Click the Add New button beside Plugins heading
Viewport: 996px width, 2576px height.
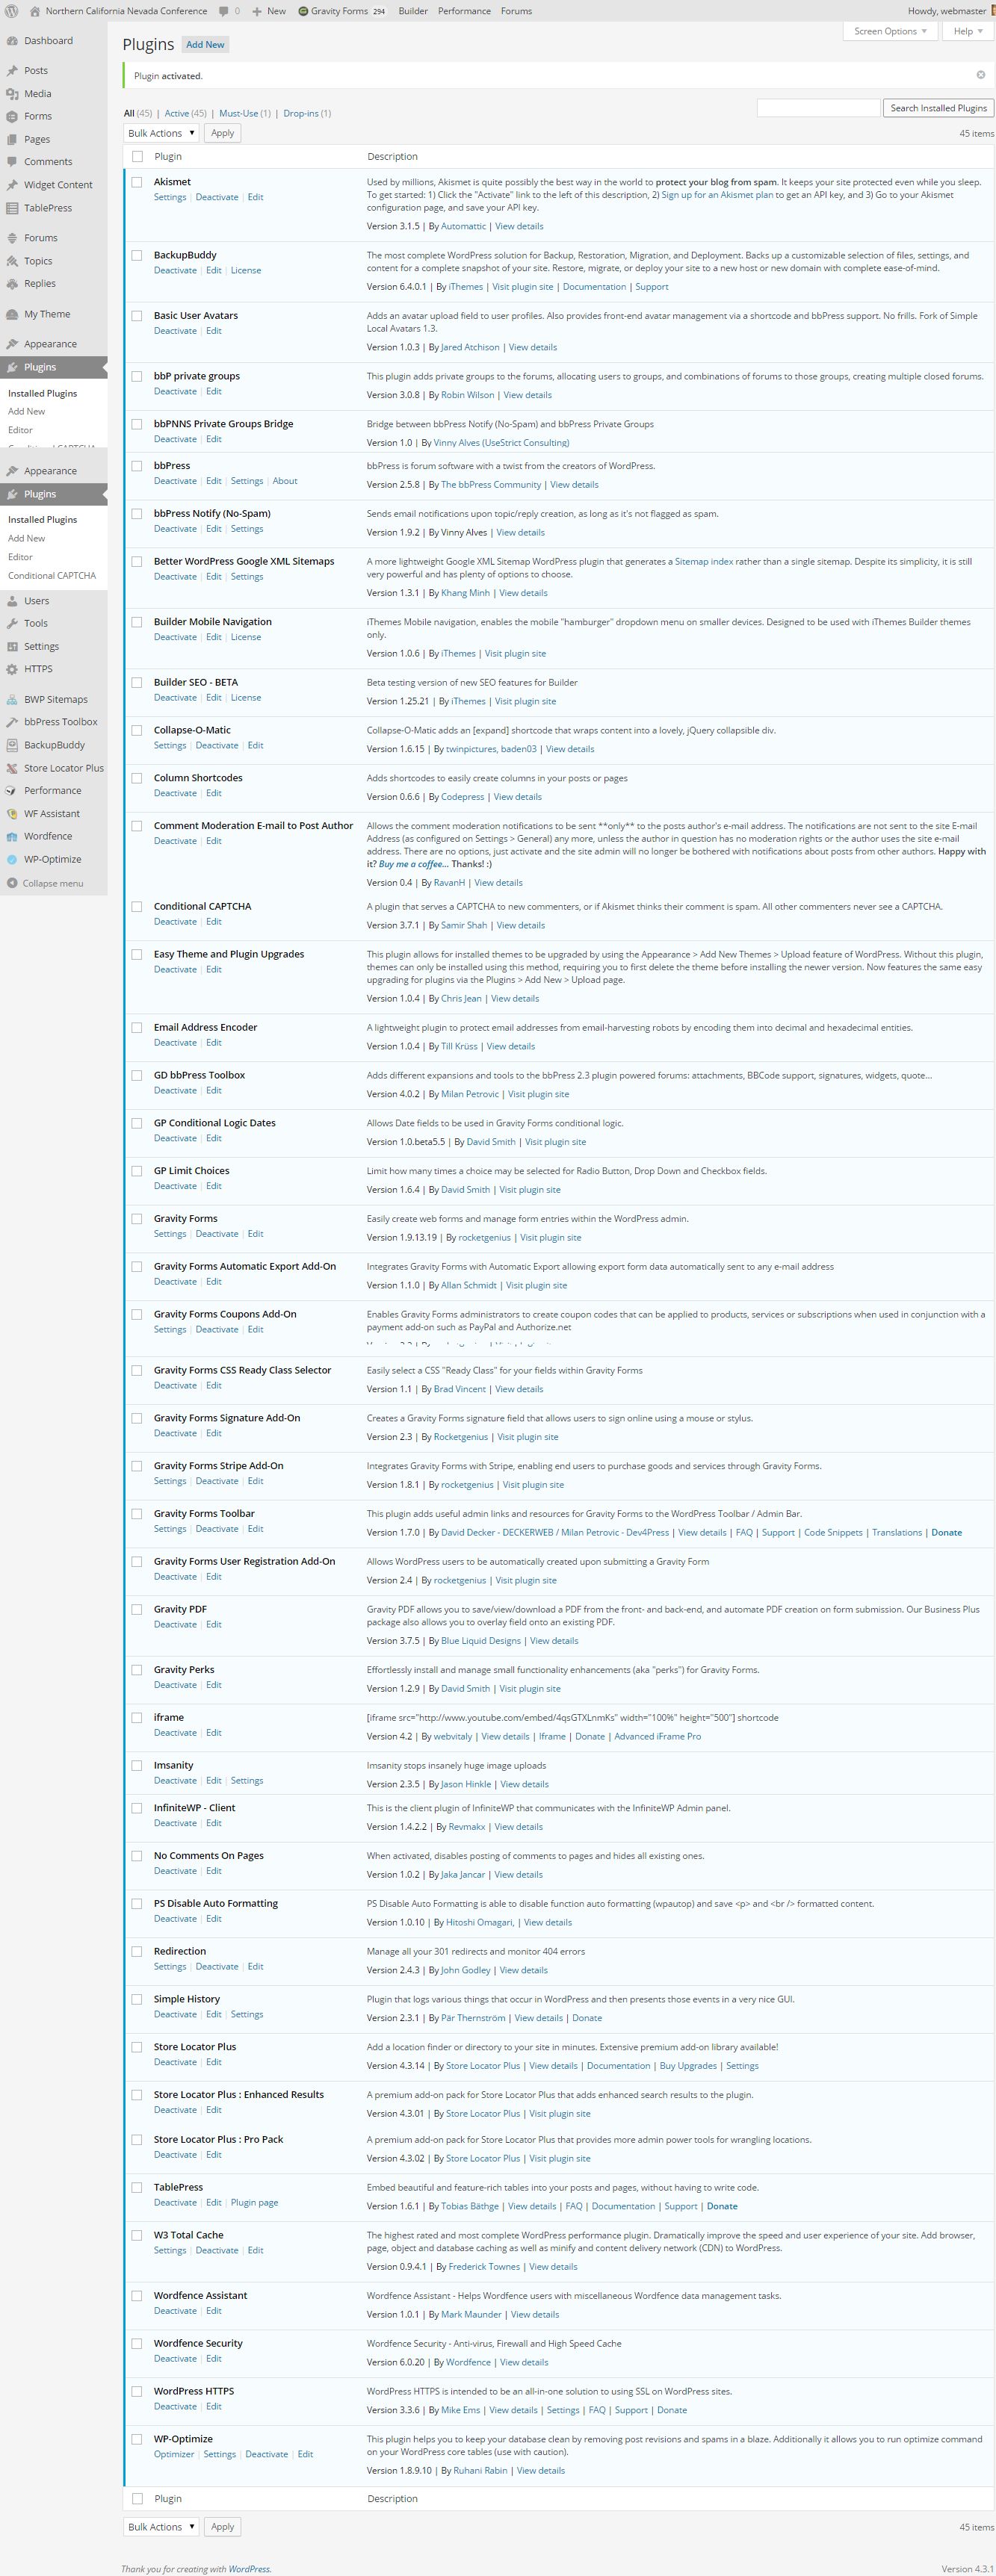click(x=205, y=45)
